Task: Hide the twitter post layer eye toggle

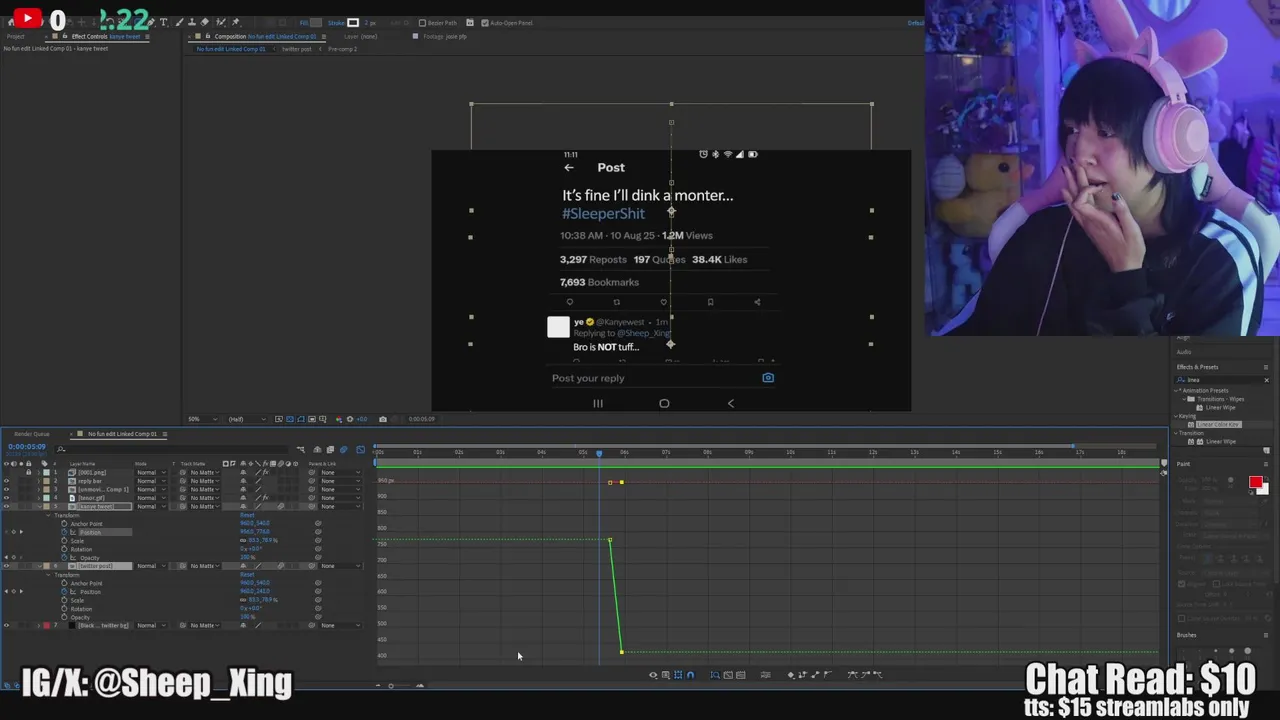Action: point(6,566)
